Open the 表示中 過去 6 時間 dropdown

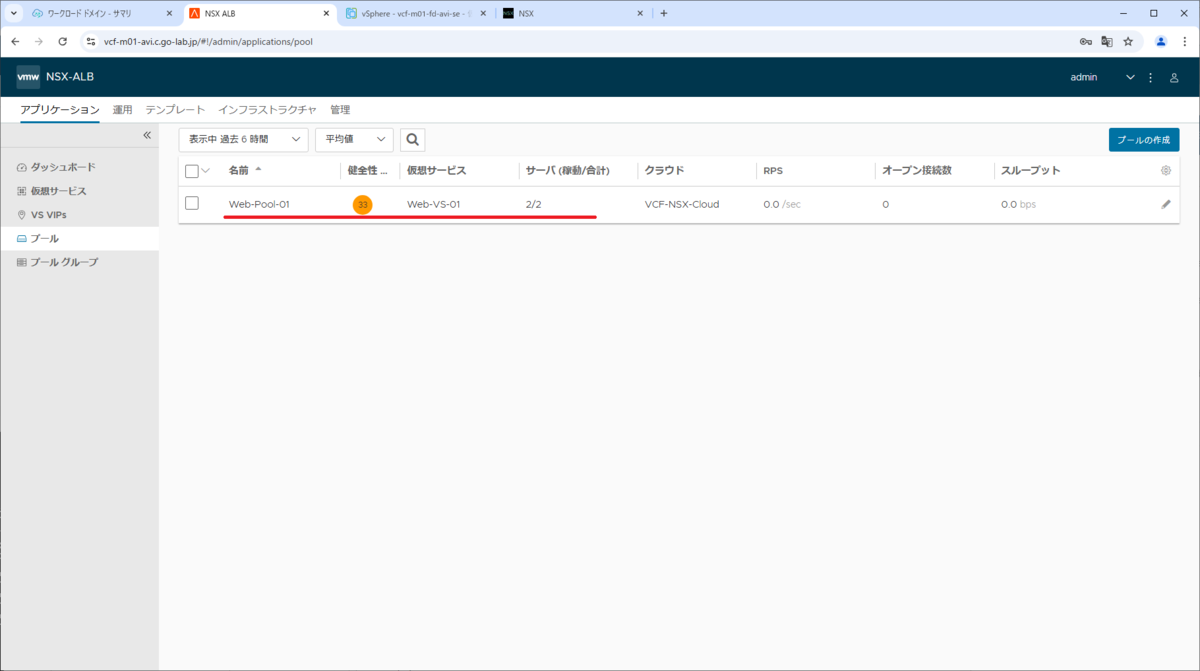coord(244,140)
